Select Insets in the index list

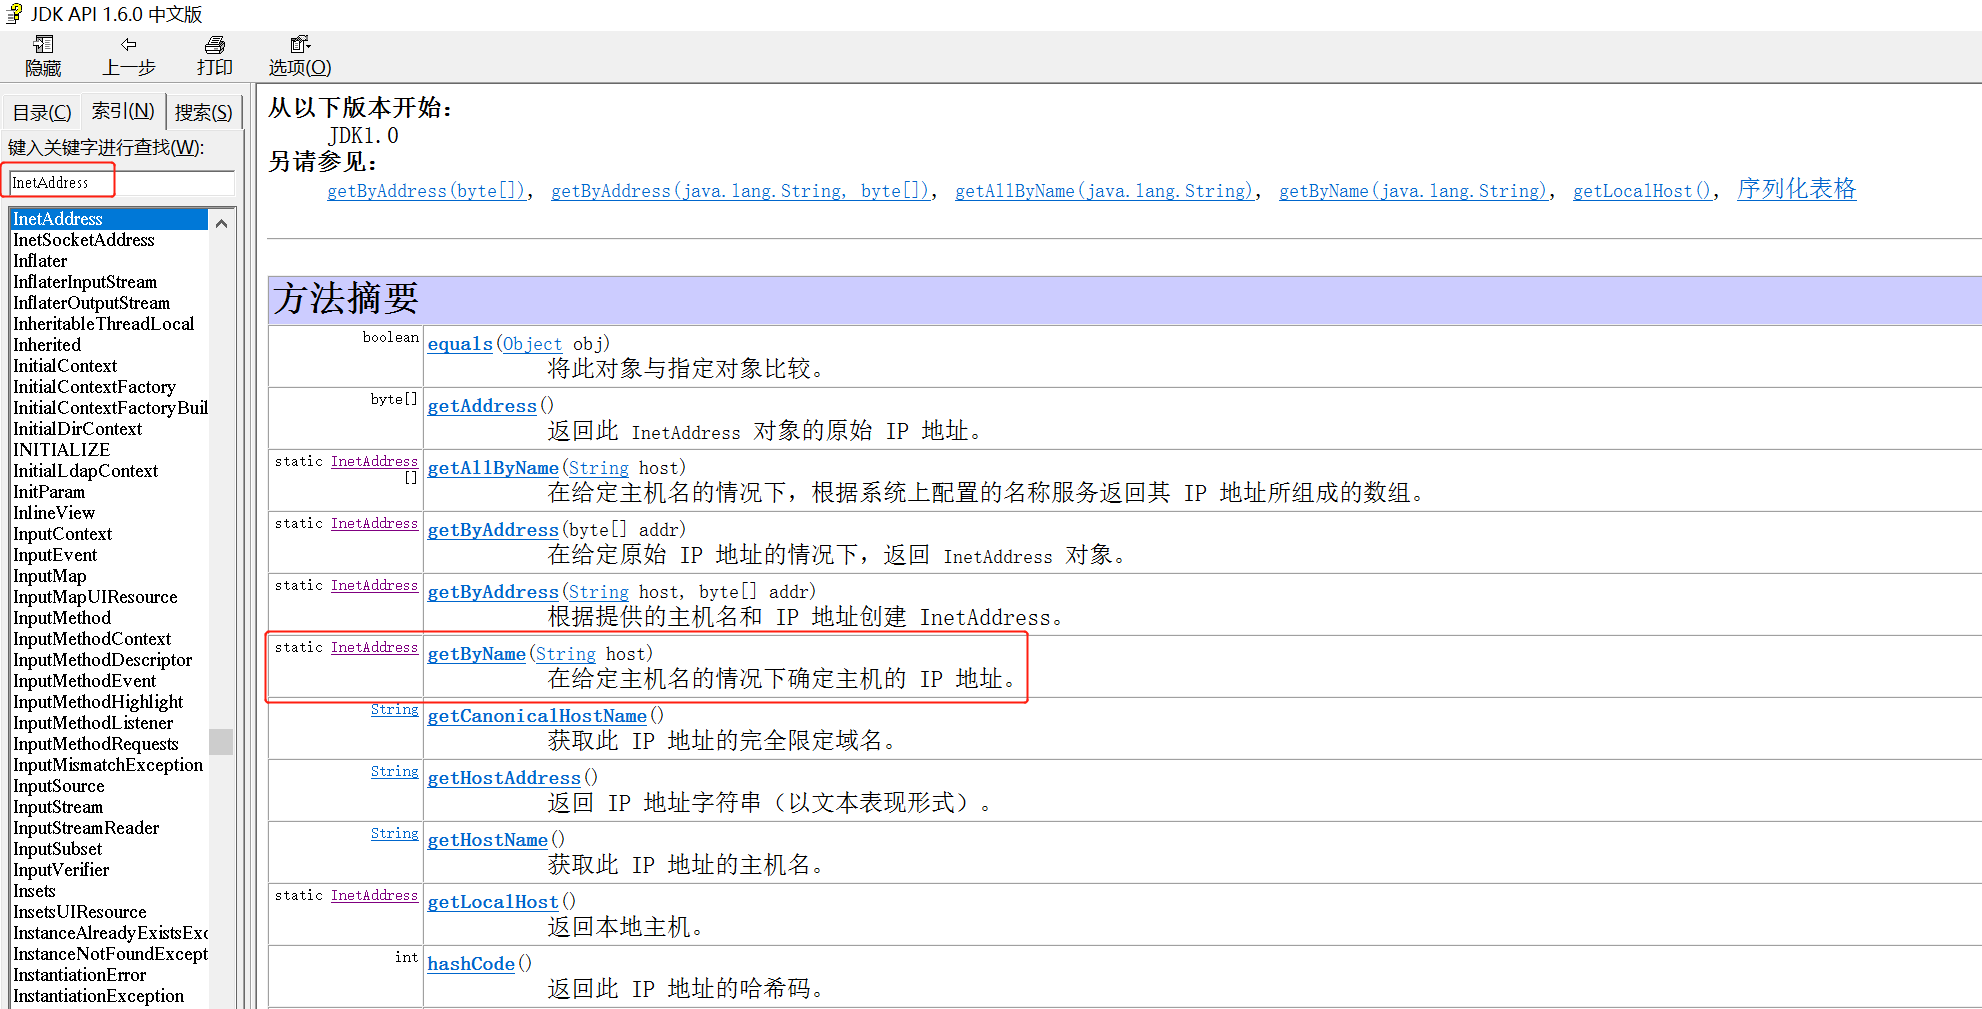click(x=34, y=891)
